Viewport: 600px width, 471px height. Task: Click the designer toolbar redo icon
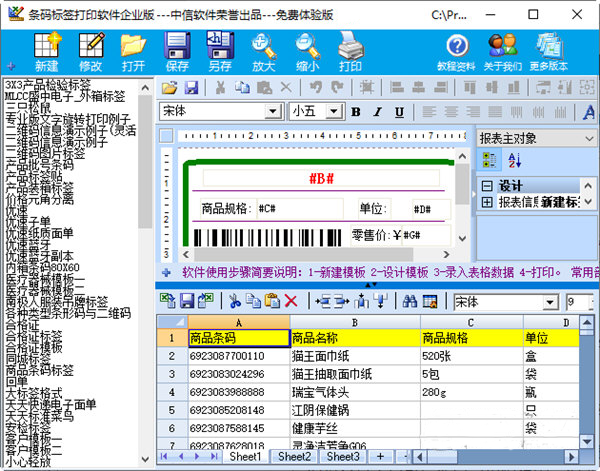tap(337, 88)
